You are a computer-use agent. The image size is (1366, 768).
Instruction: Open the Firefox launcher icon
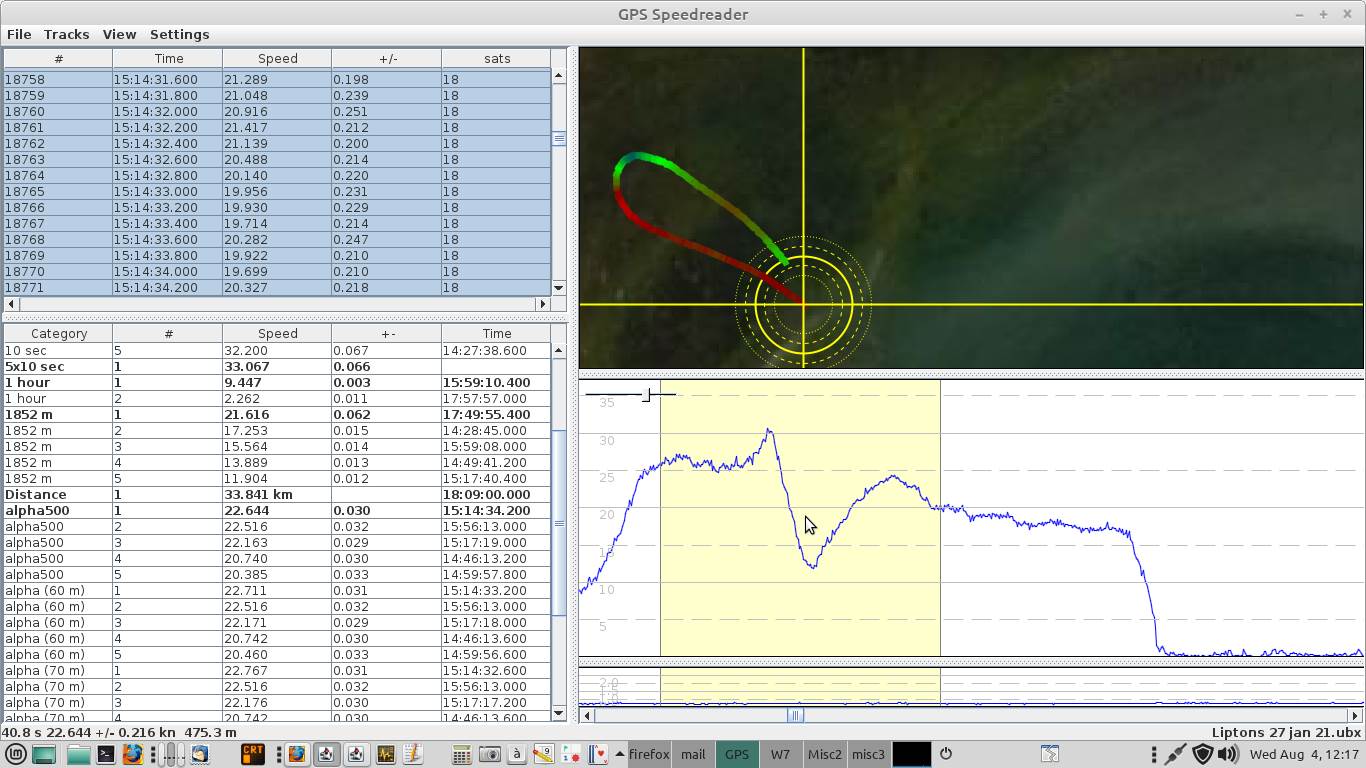(132, 755)
